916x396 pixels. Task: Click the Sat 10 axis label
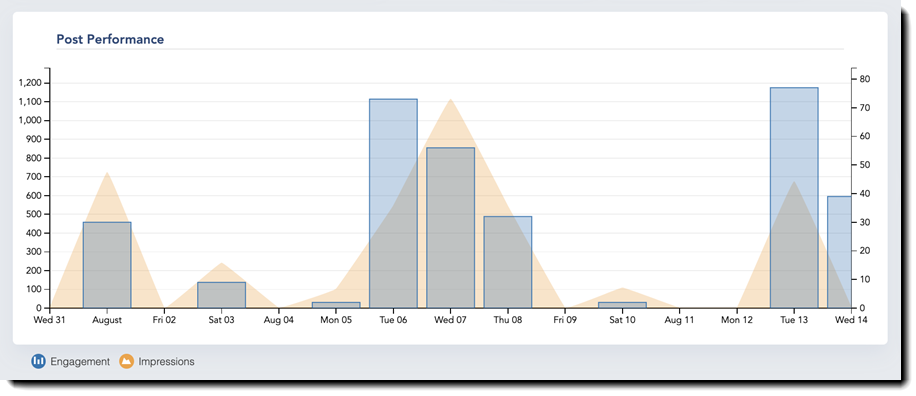(622, 320)
